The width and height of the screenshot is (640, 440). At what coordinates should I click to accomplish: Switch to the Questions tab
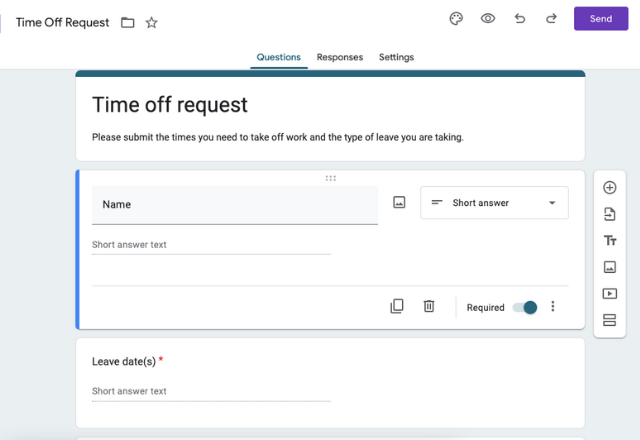[x=278, y=57]
